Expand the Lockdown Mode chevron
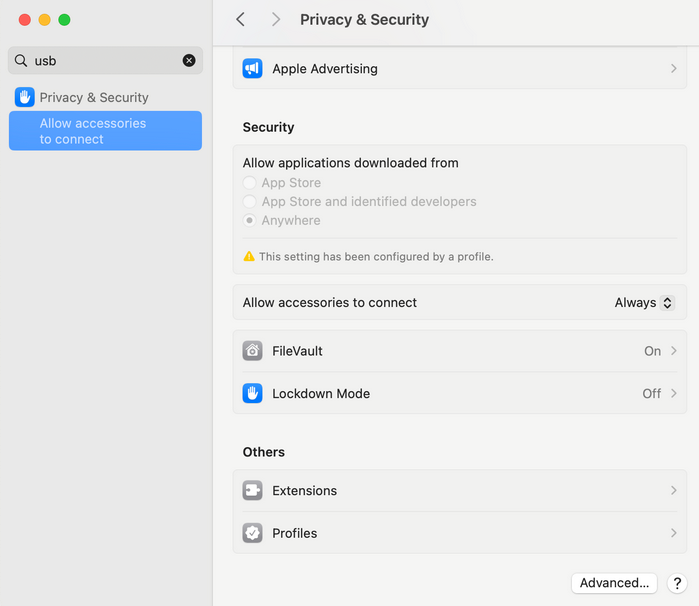The height and width of the screenshot is (606, 699). (x=674, y=393)
